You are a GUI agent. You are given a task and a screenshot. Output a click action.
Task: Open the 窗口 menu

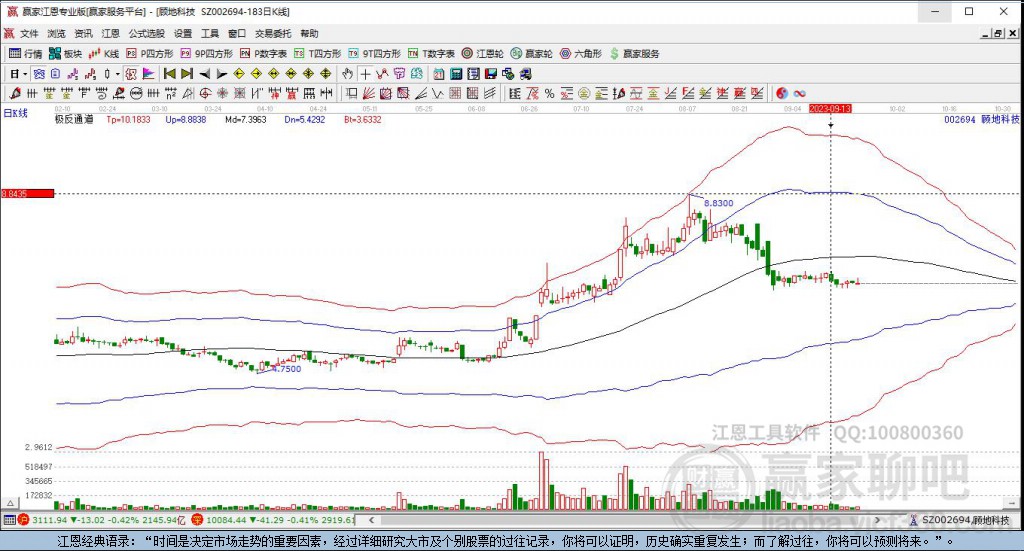pos(236,33)
